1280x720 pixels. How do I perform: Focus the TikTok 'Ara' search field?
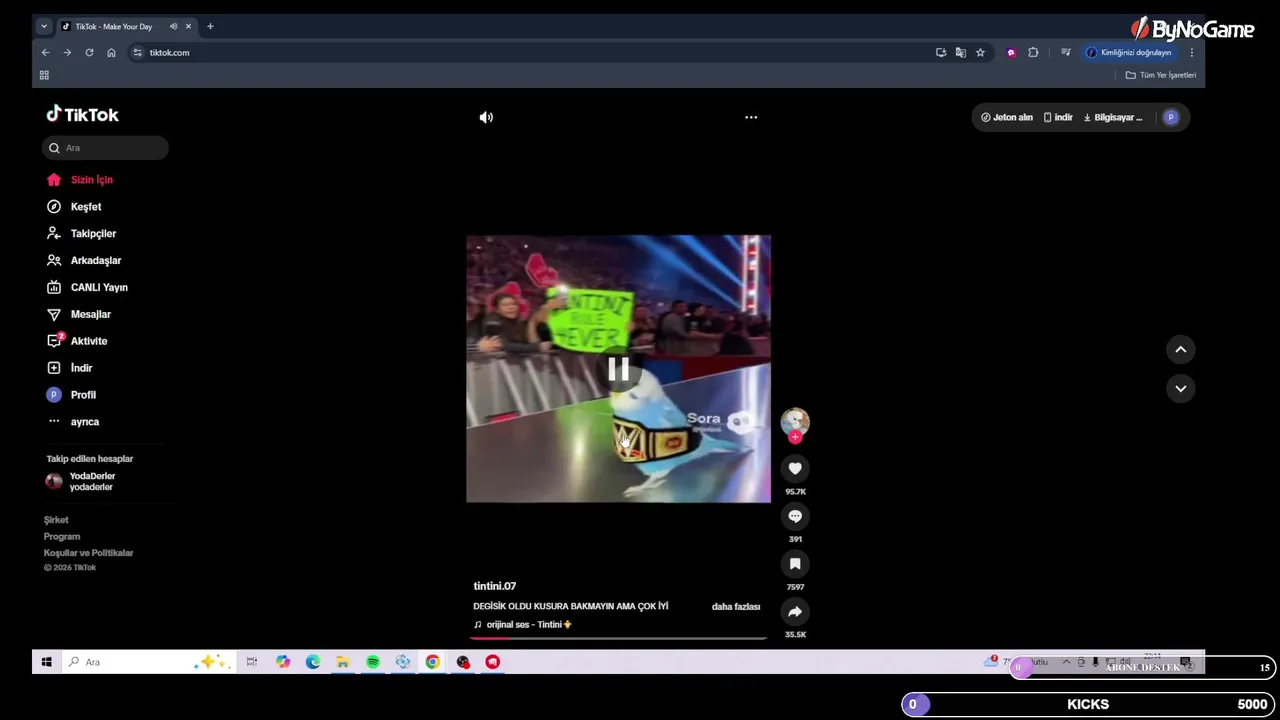point(105,148)
